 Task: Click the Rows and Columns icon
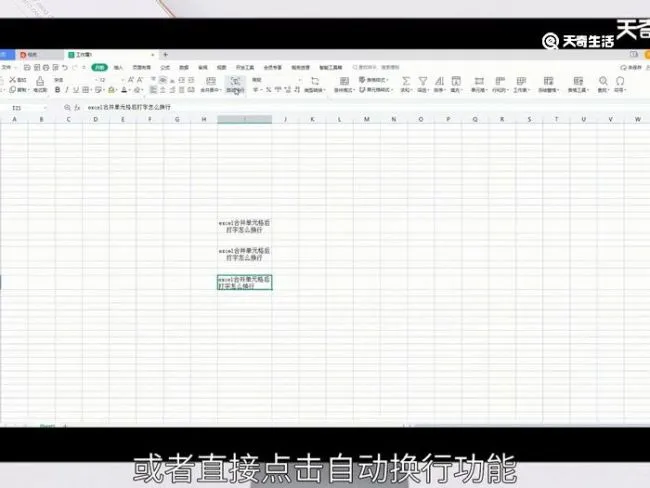point(500,81)
